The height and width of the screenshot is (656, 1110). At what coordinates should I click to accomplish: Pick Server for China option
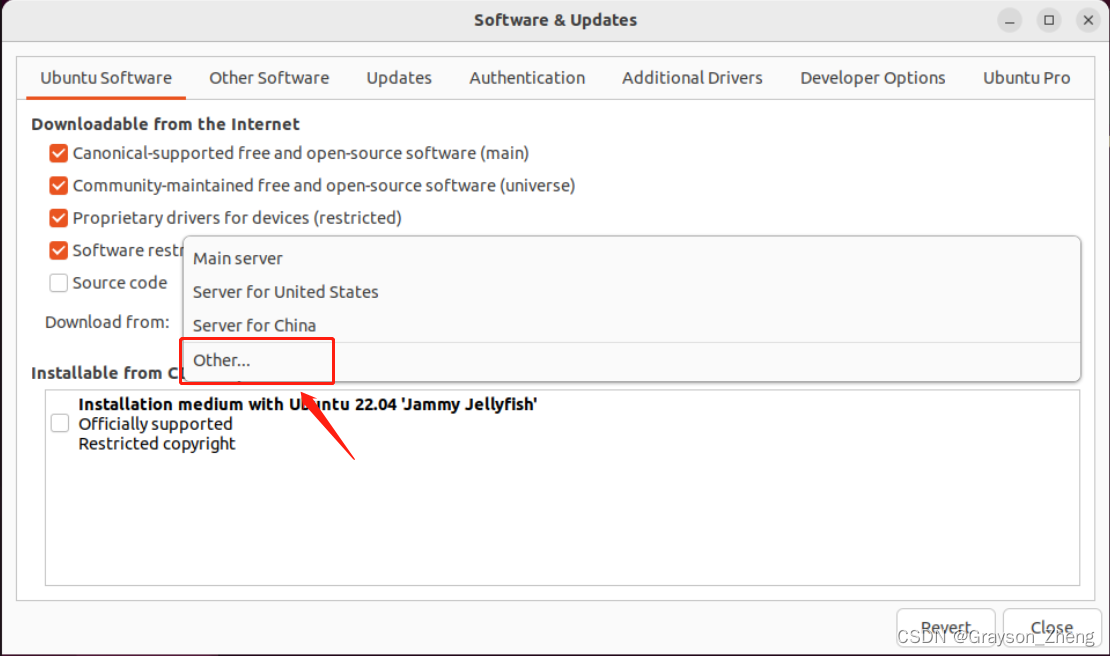254,325
